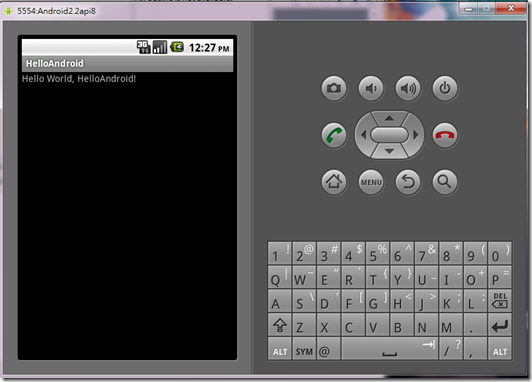This screenshot has width=532, height=382.
Task: Click the 3G network status icon
Action: tap(144, 47)
